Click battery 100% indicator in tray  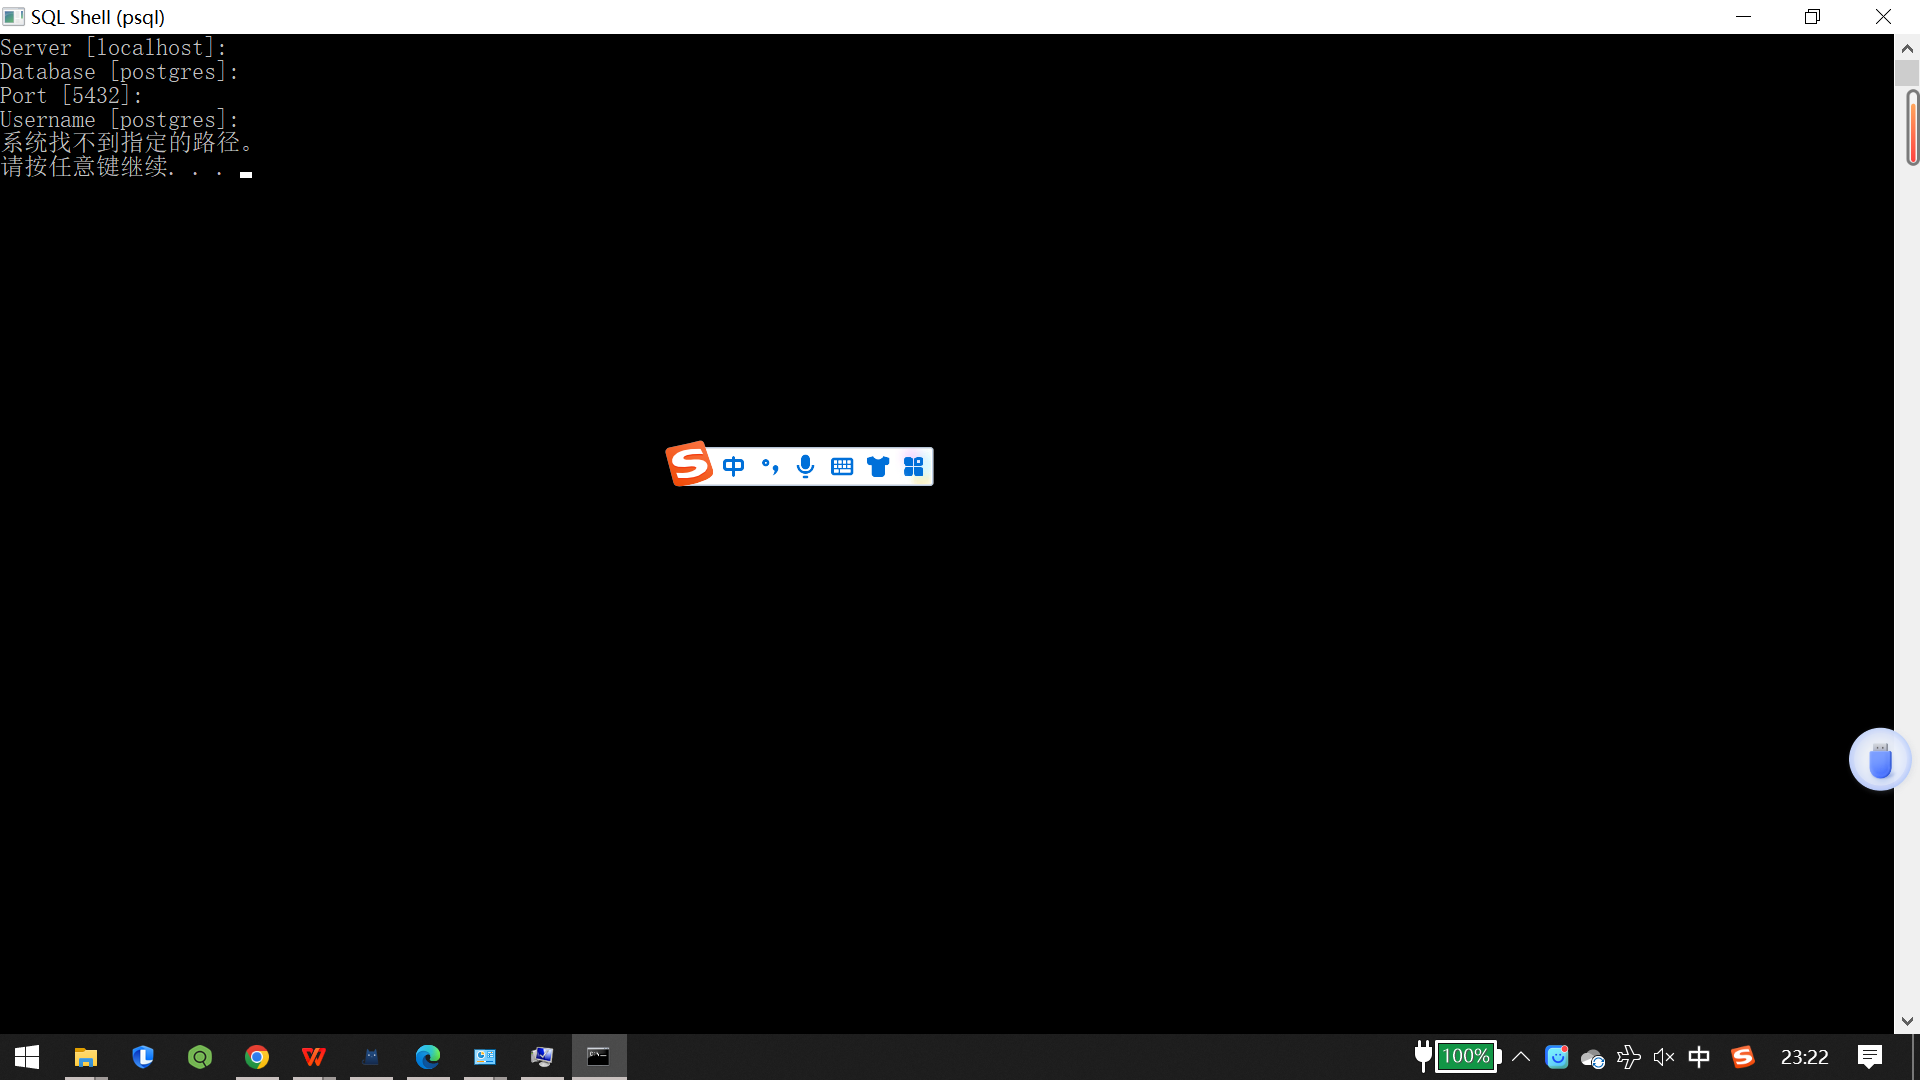pyautogui.click(x=1465, y=1057)
